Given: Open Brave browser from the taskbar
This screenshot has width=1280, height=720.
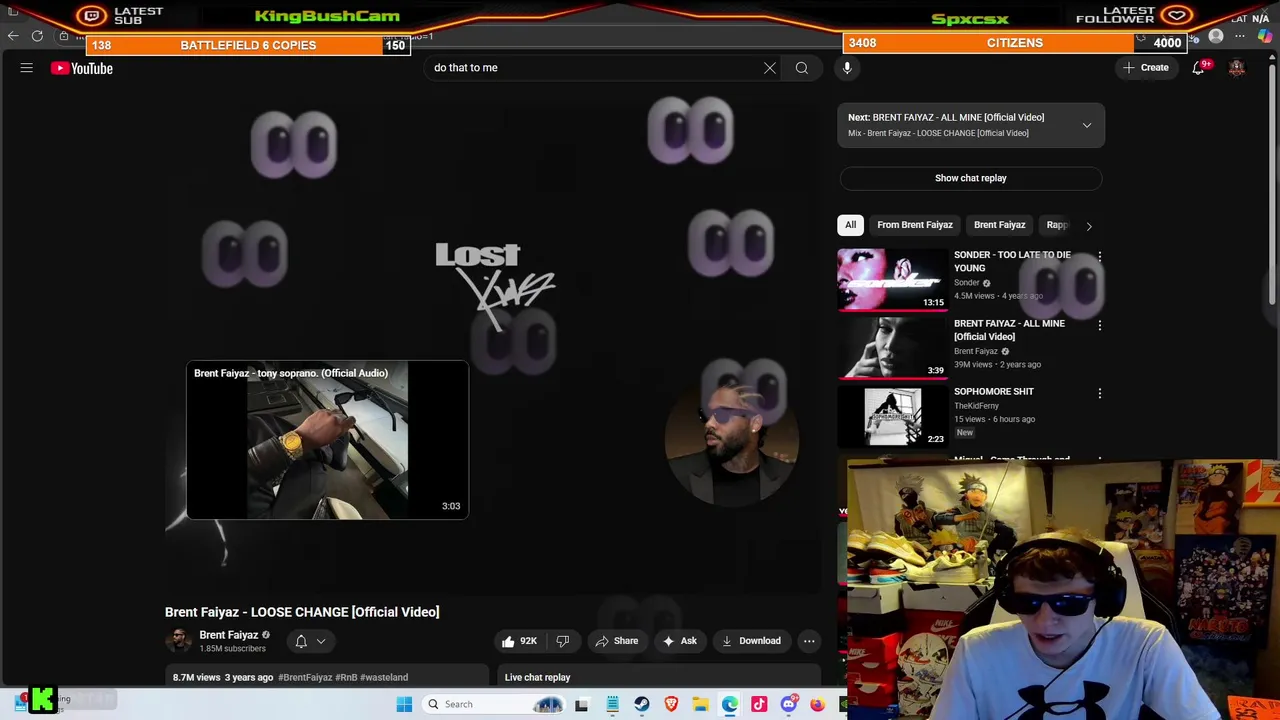Looking at the screenshot, I should (671, 704).
